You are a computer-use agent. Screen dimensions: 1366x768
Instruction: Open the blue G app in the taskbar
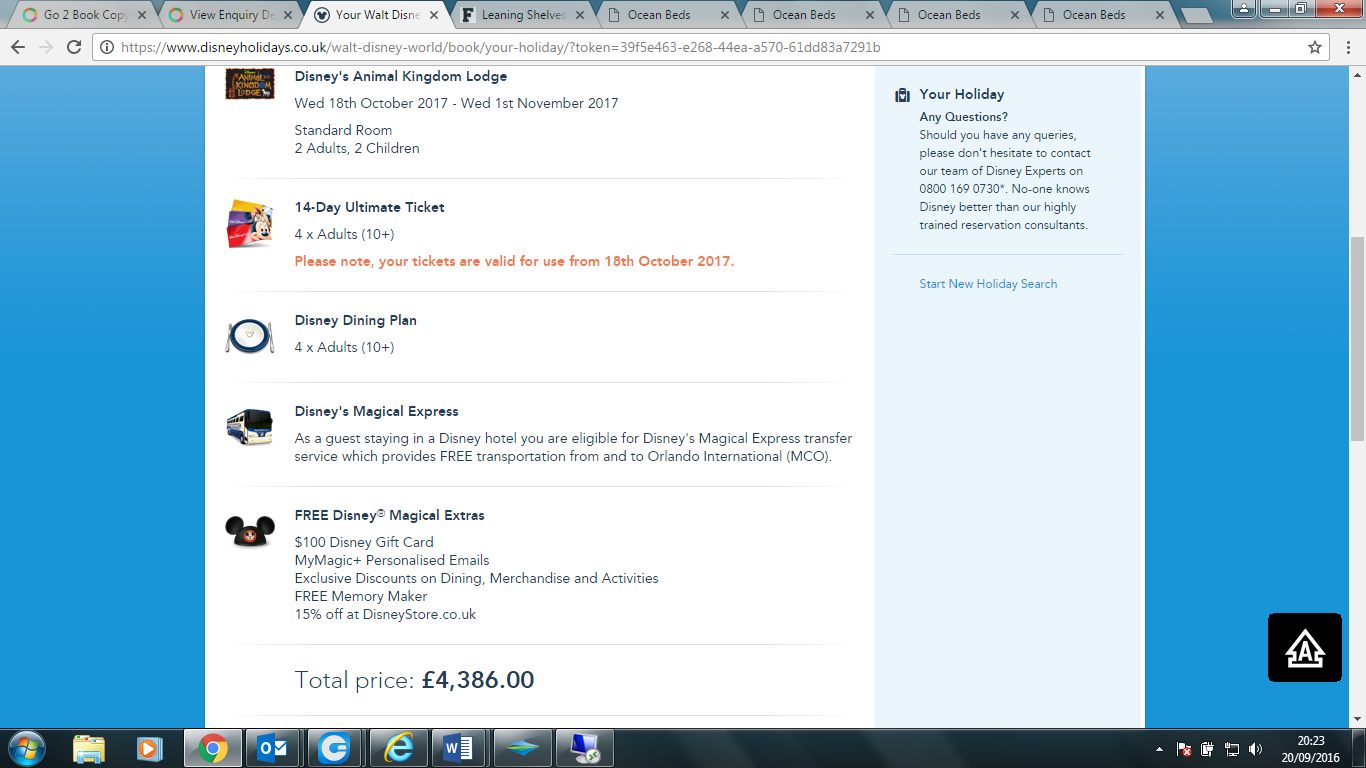point(335,748)
